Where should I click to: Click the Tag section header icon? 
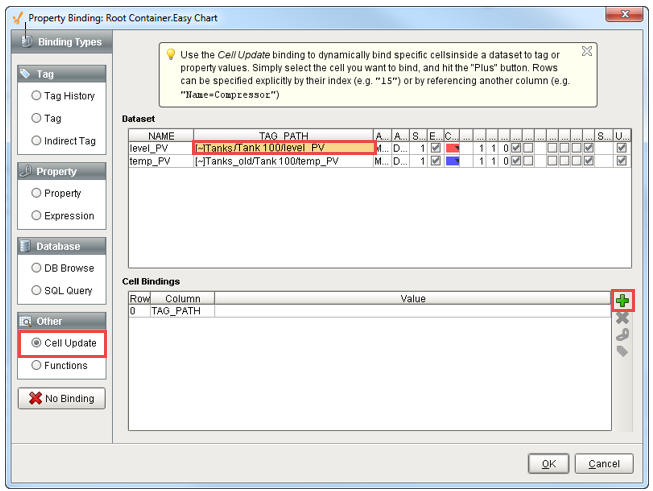pyautogui.click(x=25, y=74)
